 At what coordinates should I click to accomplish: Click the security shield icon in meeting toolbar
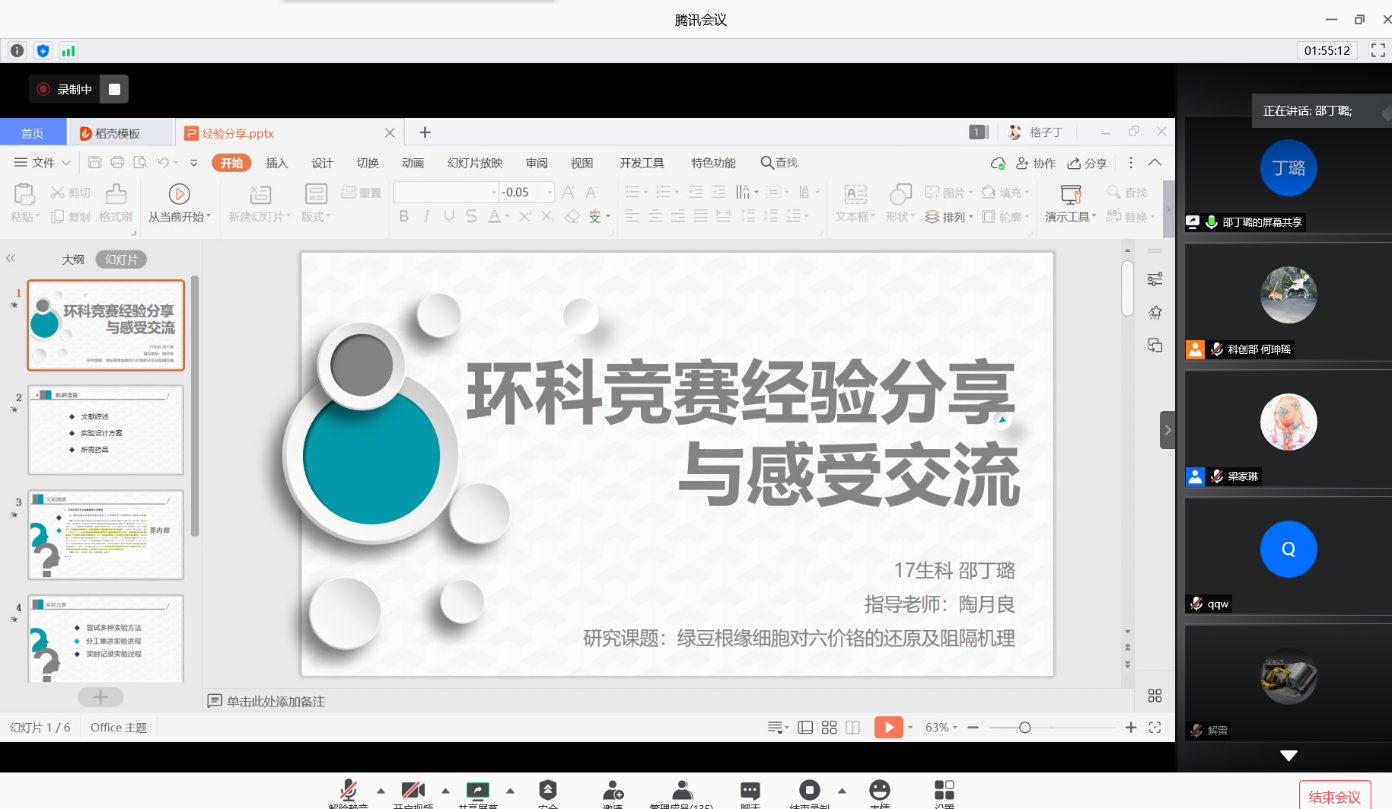pyautogui.click(x=547, y=791)
